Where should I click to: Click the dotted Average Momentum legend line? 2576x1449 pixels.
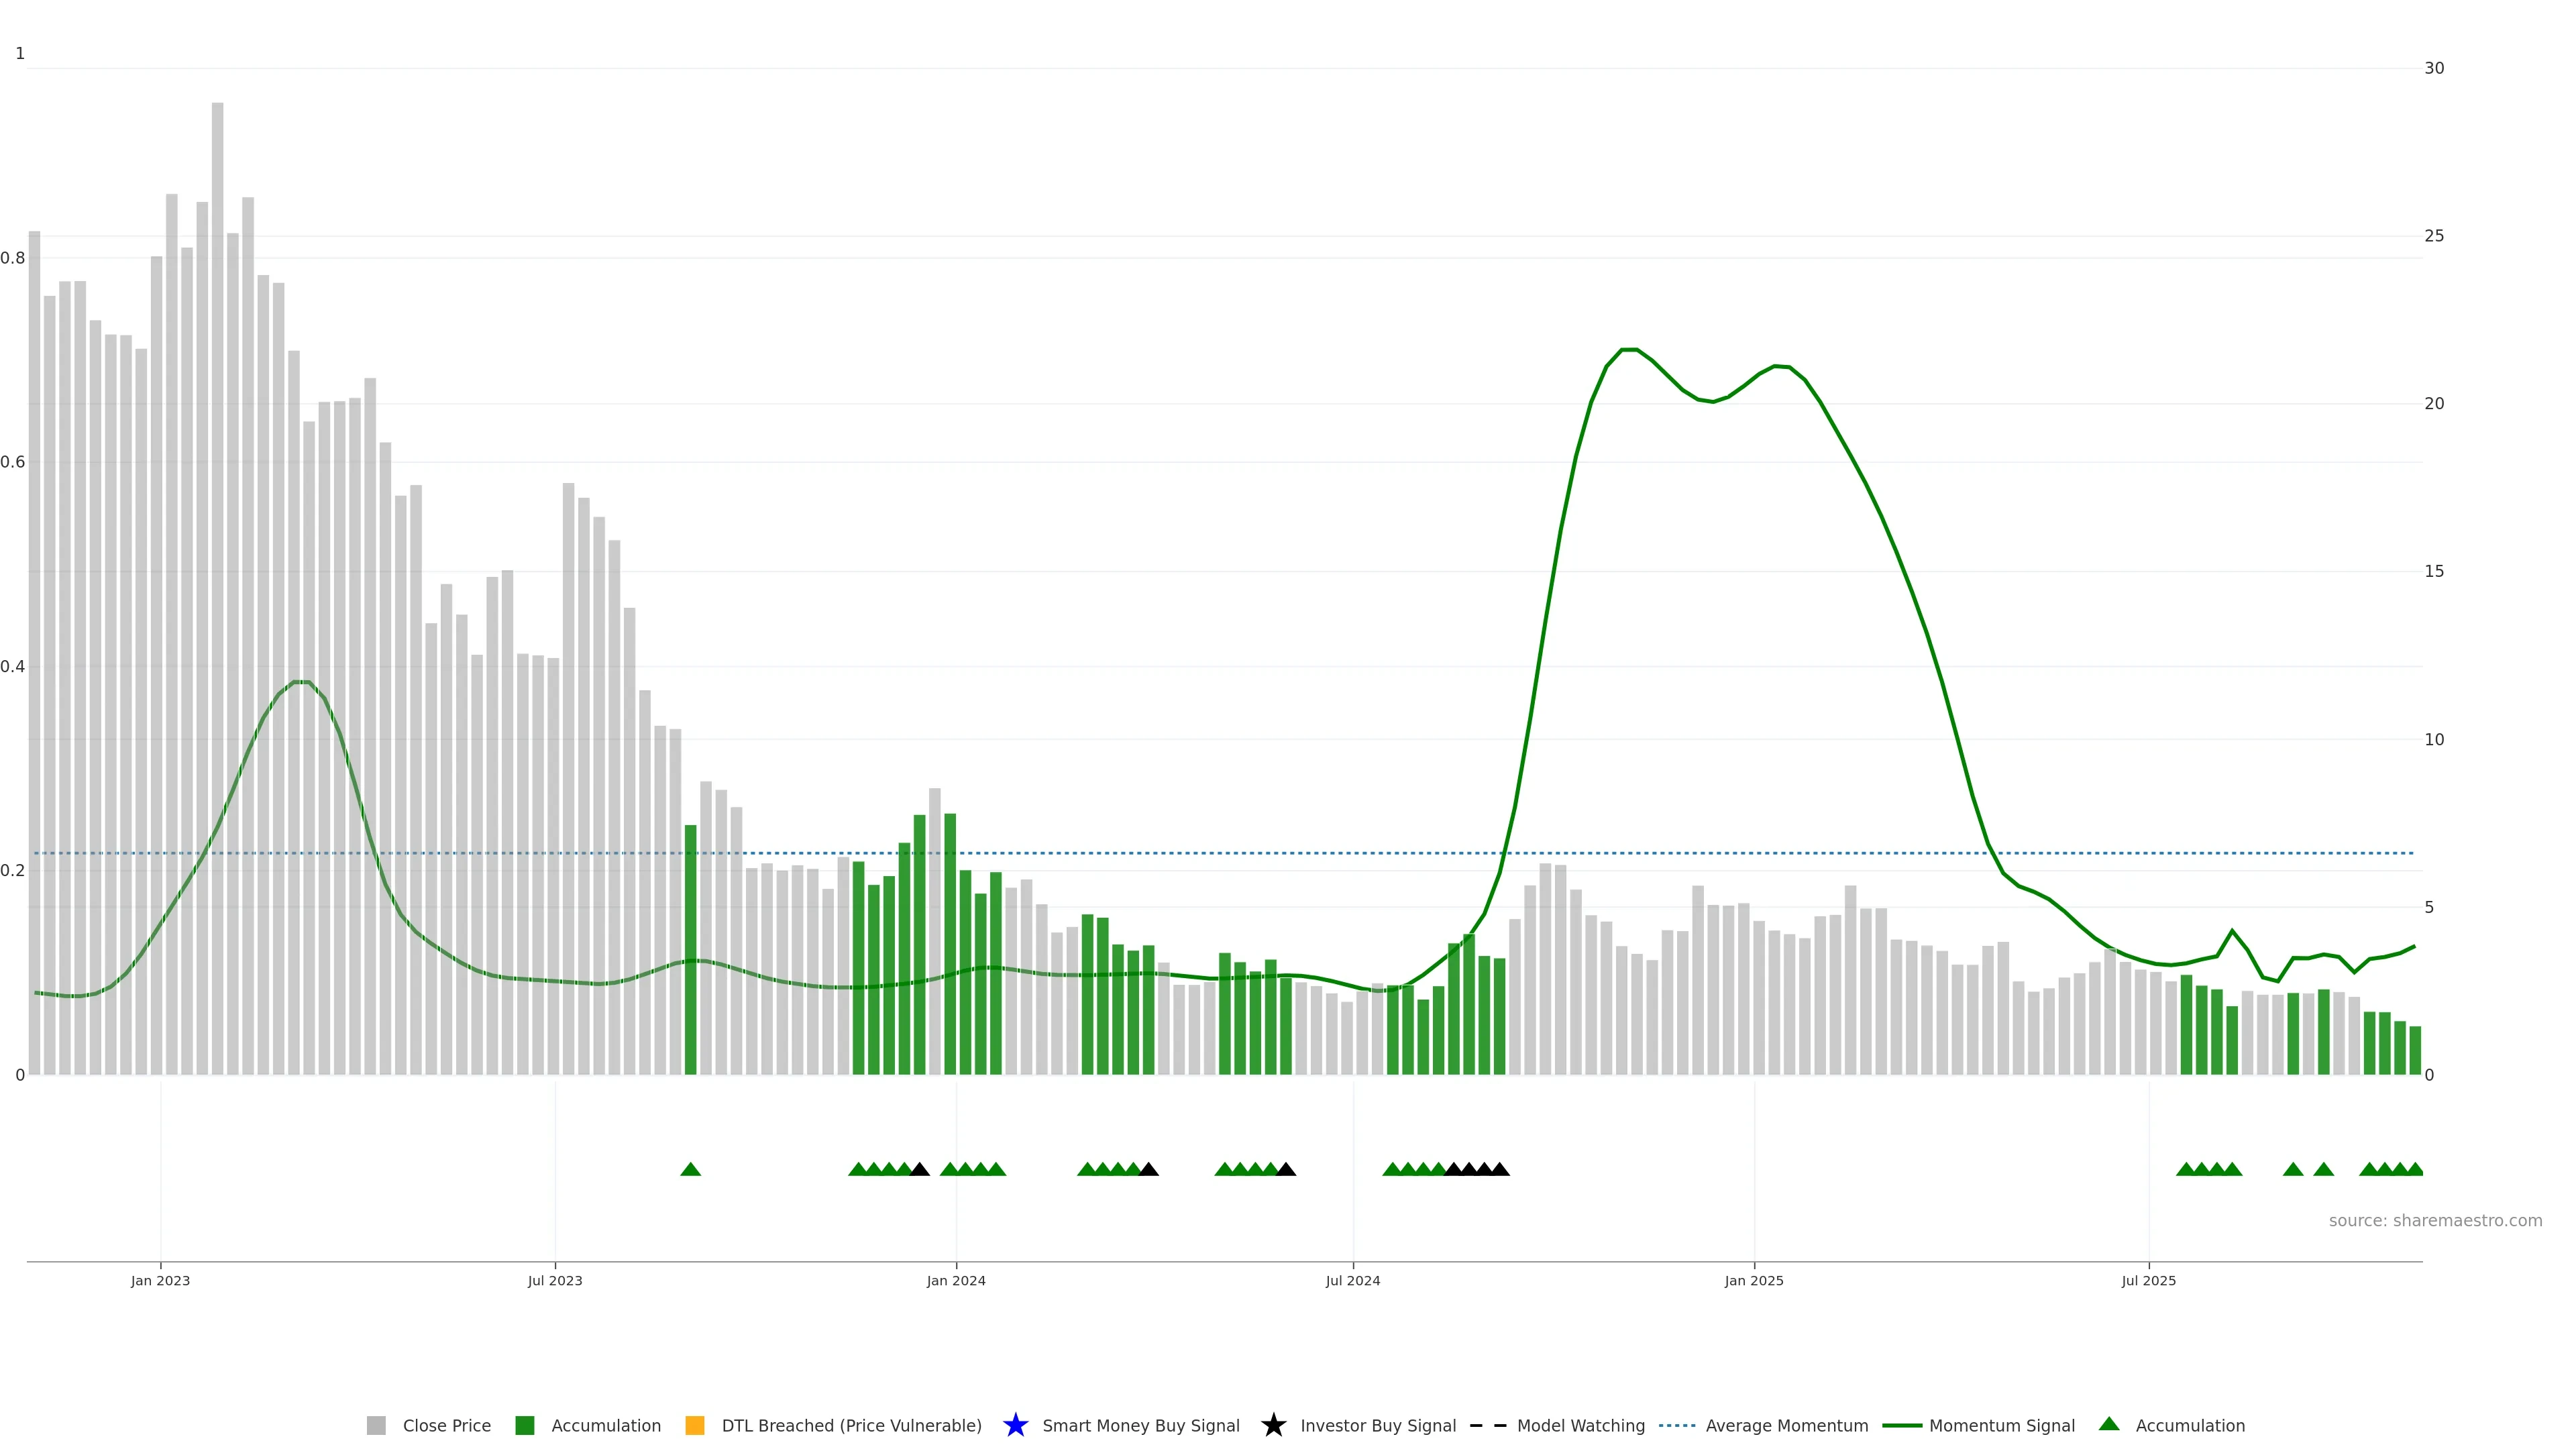[x=1677, y=1425]
